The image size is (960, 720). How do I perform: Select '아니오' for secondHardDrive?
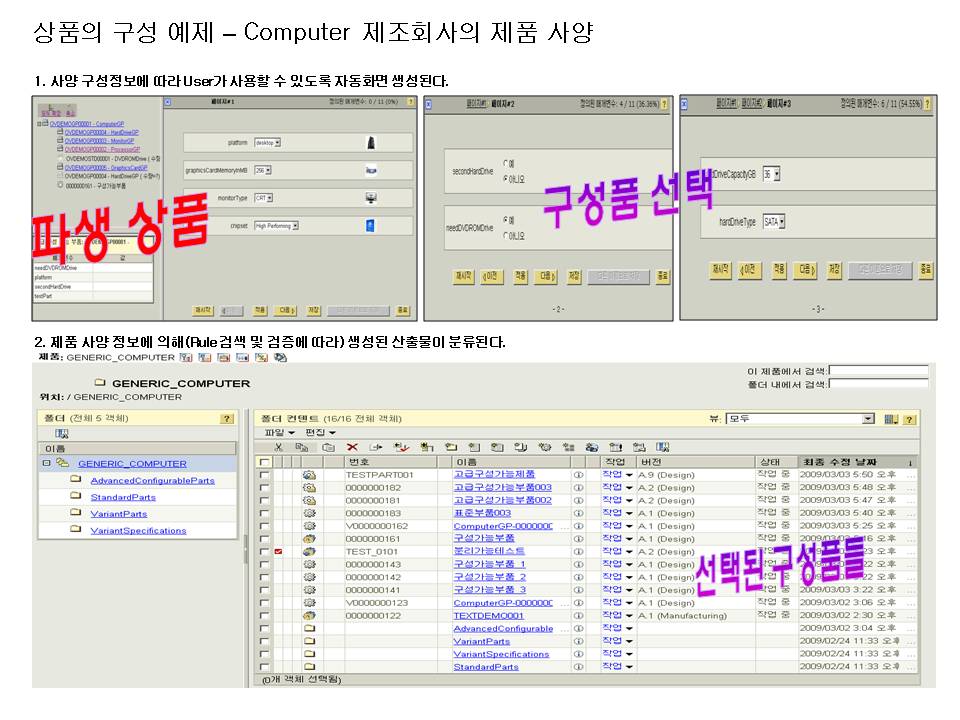[506, 179]
